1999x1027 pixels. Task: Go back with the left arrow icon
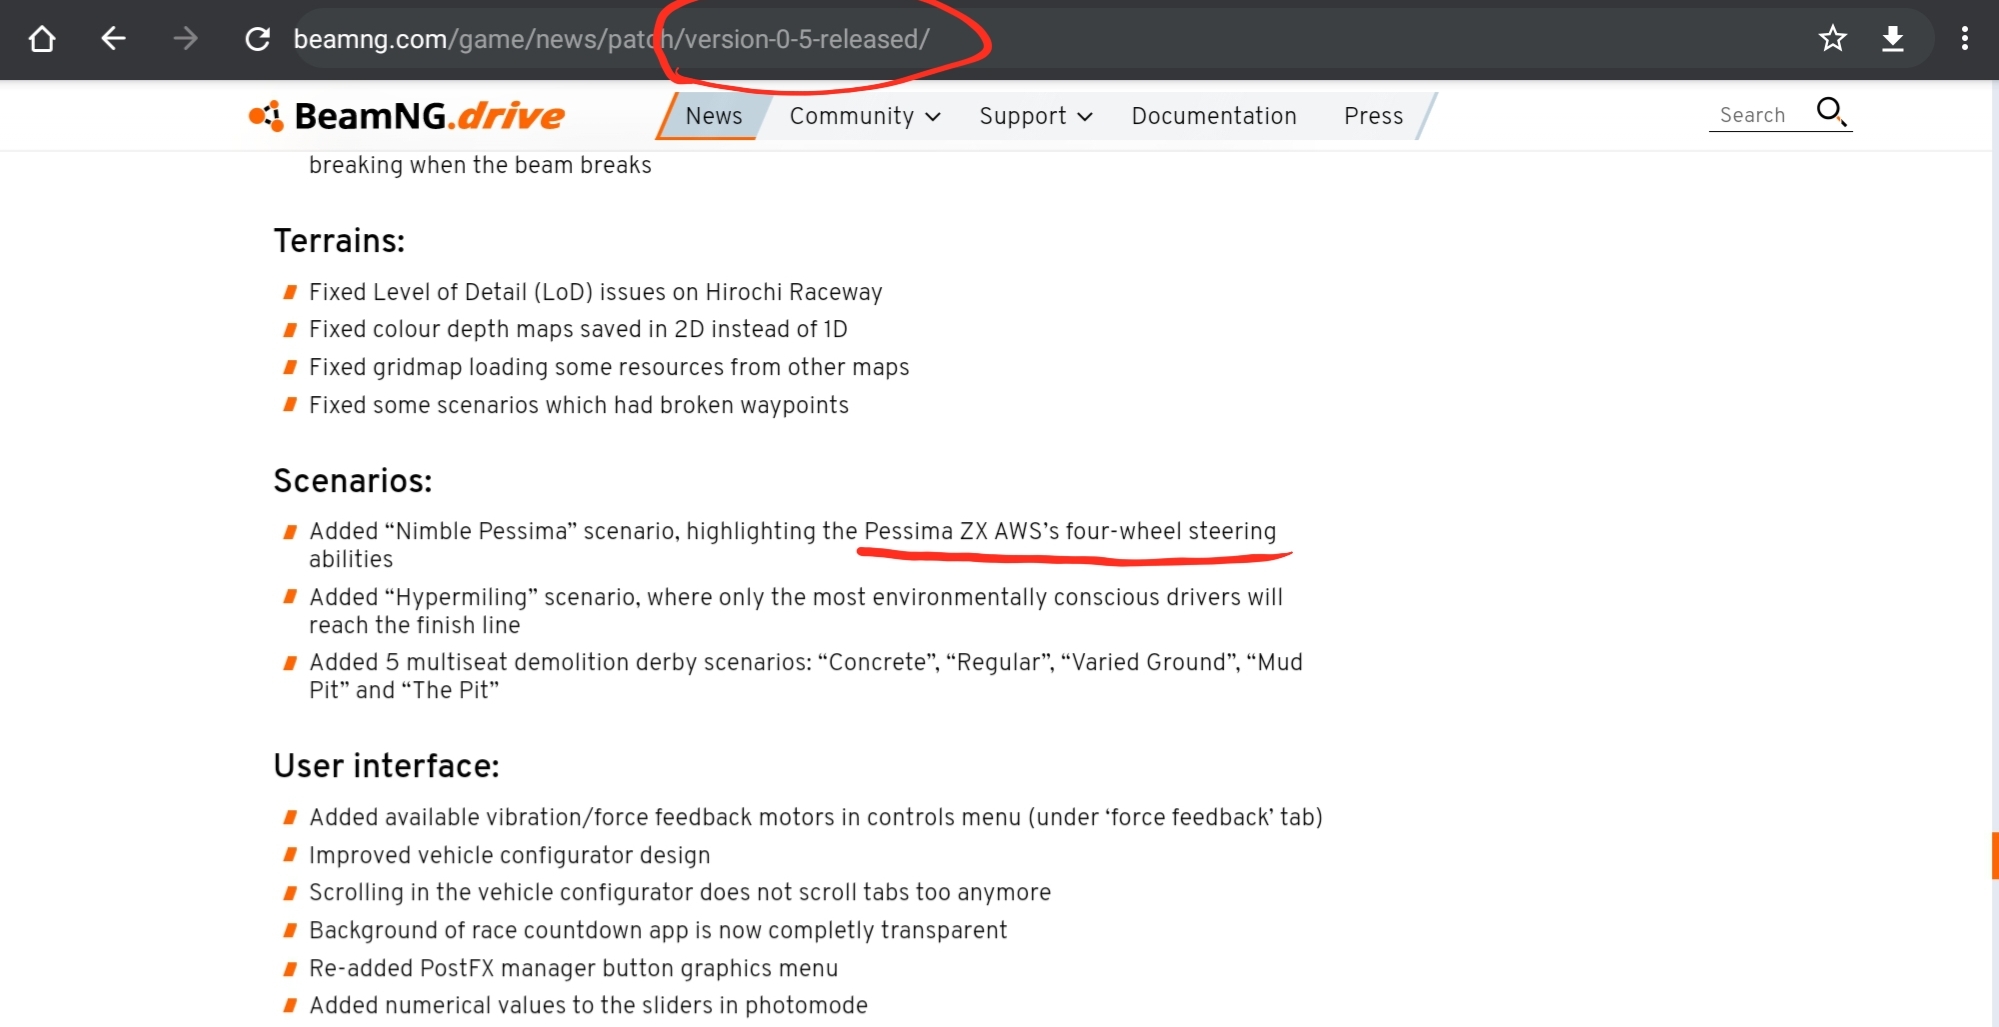114,39
